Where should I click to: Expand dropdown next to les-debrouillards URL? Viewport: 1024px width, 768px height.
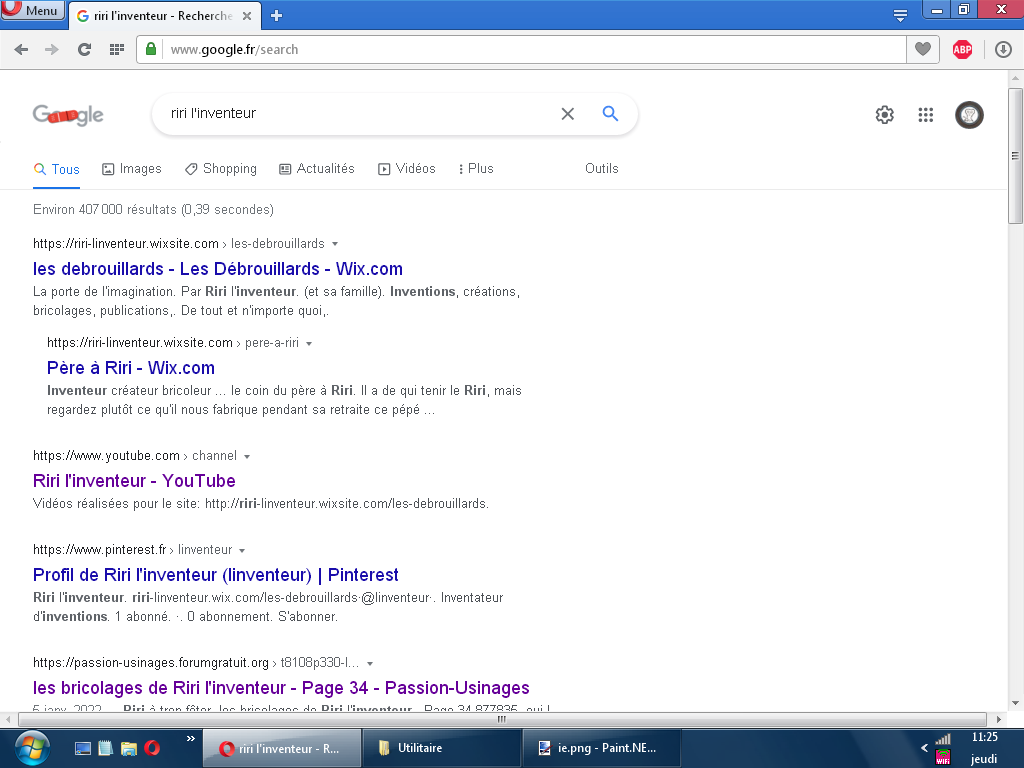point(335,244)
